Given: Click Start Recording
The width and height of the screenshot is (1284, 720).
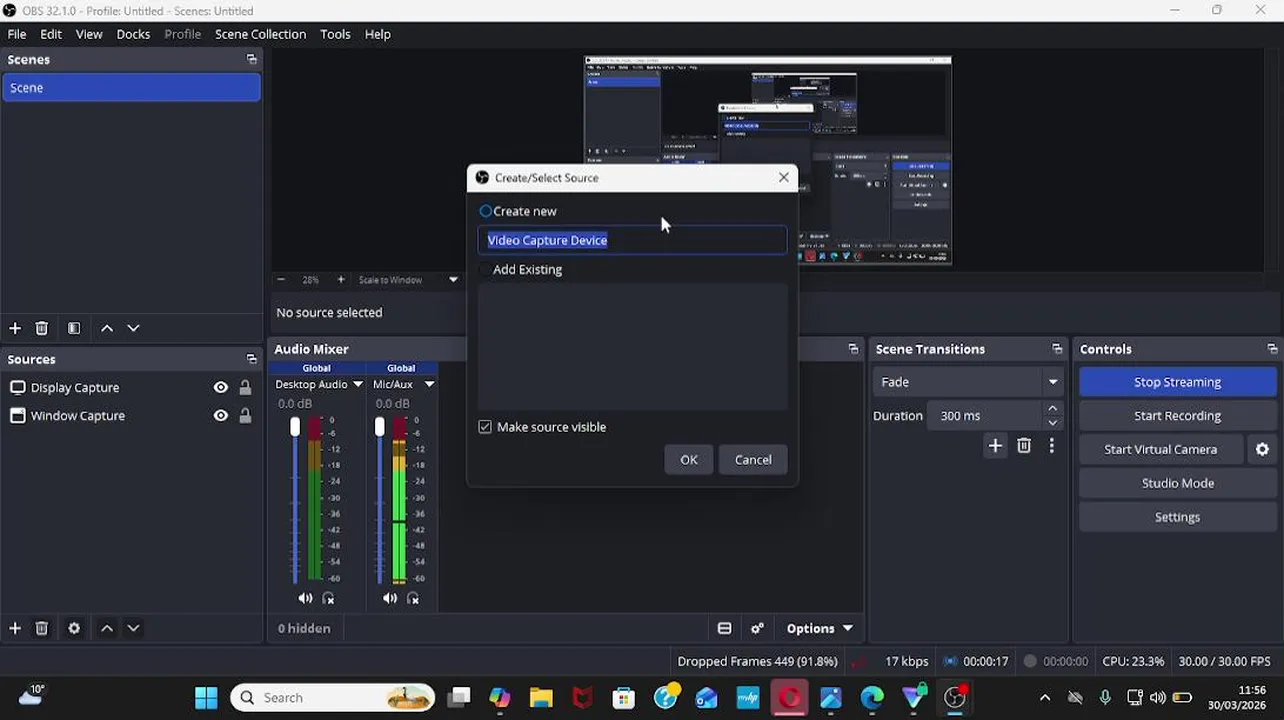Looking at the screenshot, I should click(1177, 416).
